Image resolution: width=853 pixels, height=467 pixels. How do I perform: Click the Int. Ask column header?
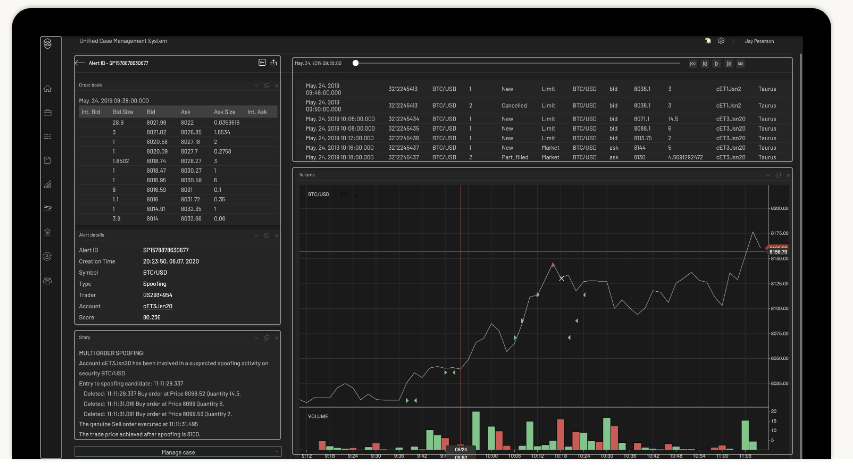point(257,112)
